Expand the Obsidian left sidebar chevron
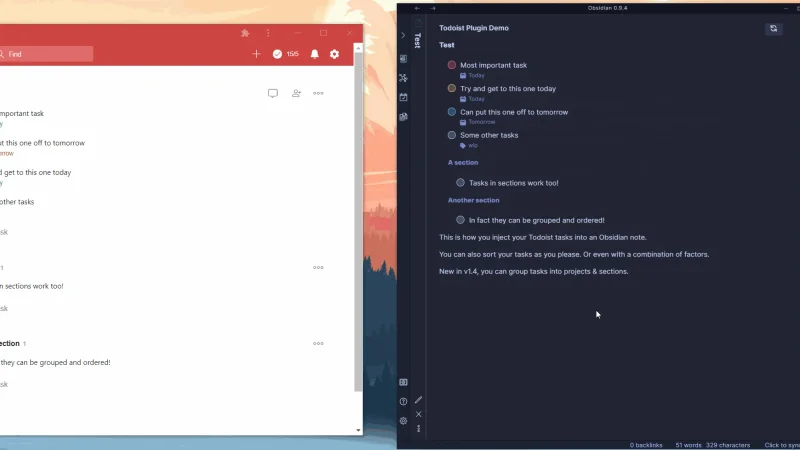The height and width of the screenshot is (450, 800). (x=403, y=36)
